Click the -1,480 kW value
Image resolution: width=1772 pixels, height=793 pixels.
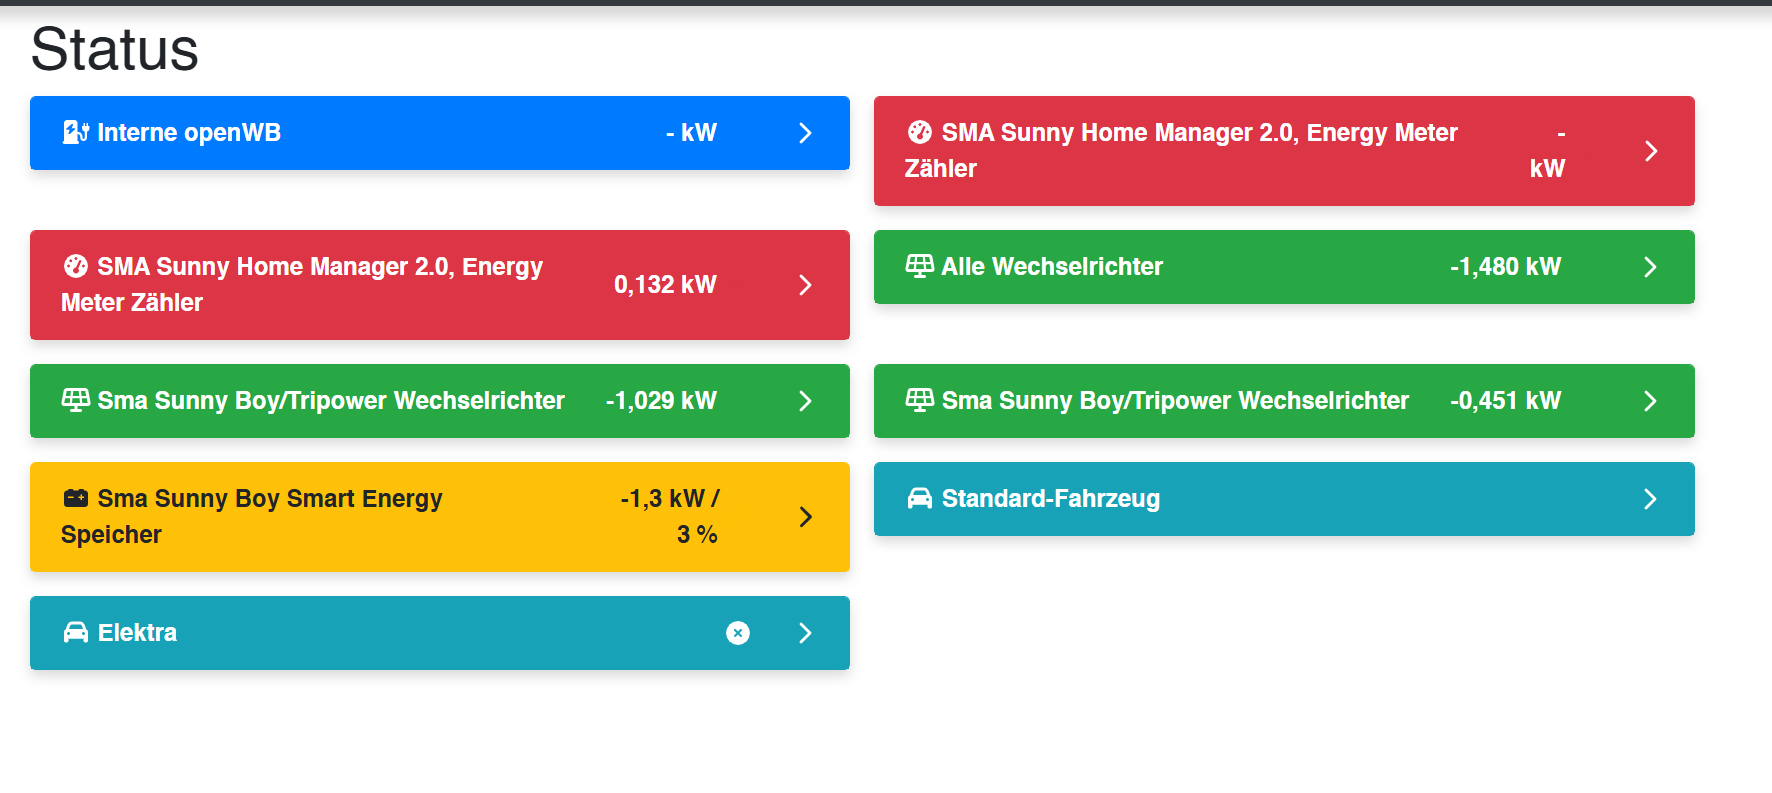click(1505, 267)
